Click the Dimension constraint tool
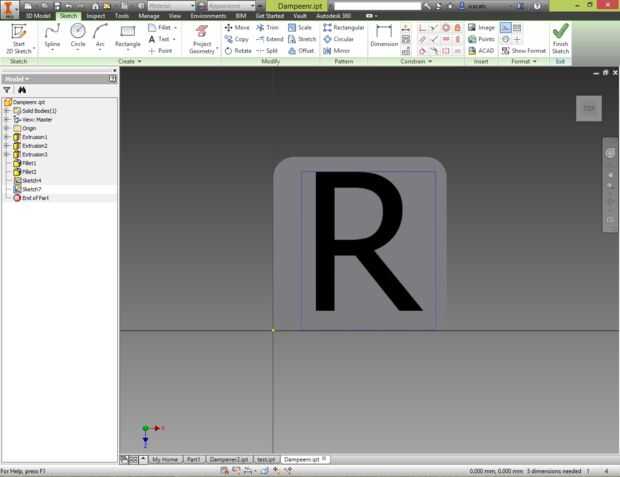 (384, 35)
